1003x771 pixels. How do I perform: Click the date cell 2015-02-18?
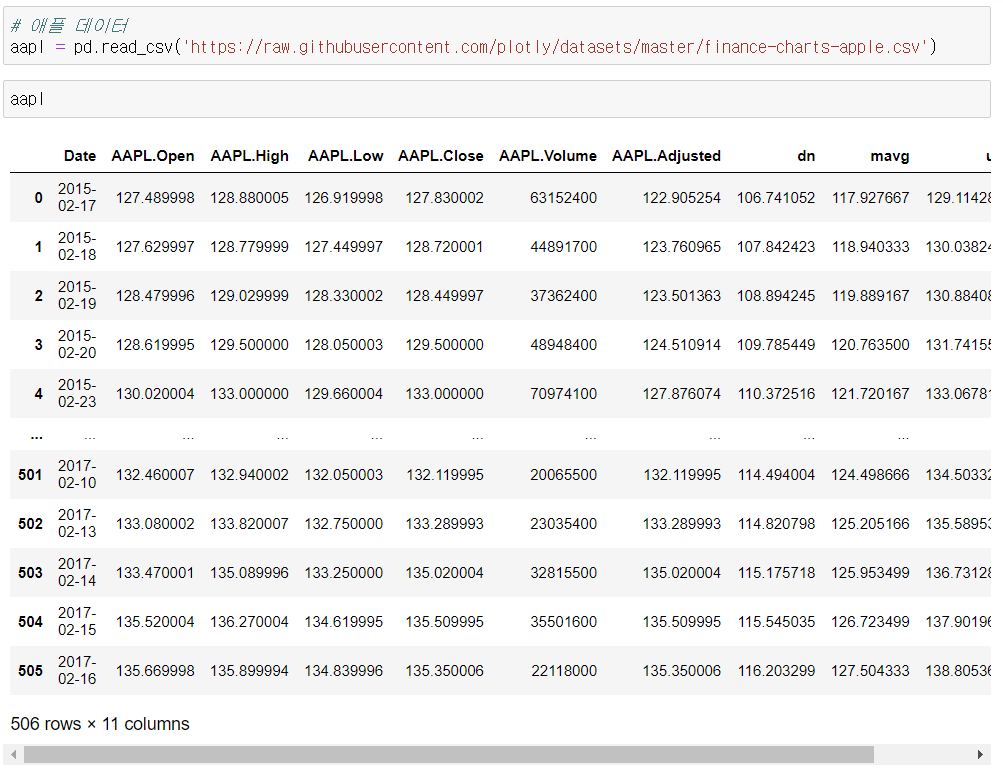tap(77, 246)
